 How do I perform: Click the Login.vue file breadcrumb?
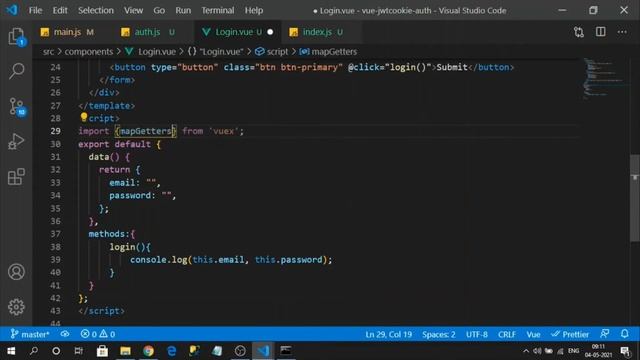[x=157, y=51]
